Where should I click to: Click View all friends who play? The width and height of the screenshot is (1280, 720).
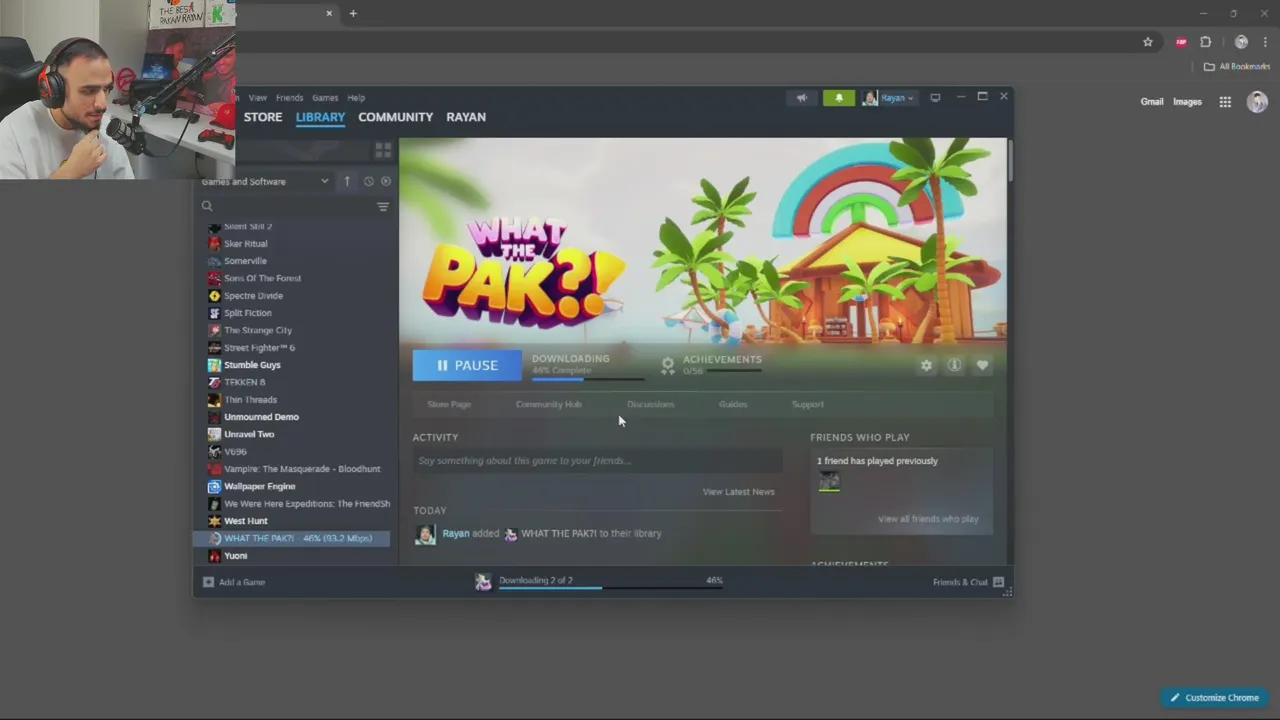coord(928,519)
